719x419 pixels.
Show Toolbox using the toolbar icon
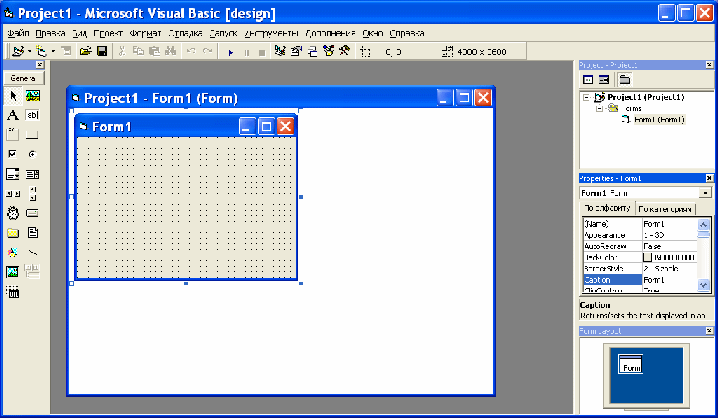(345, 51)
